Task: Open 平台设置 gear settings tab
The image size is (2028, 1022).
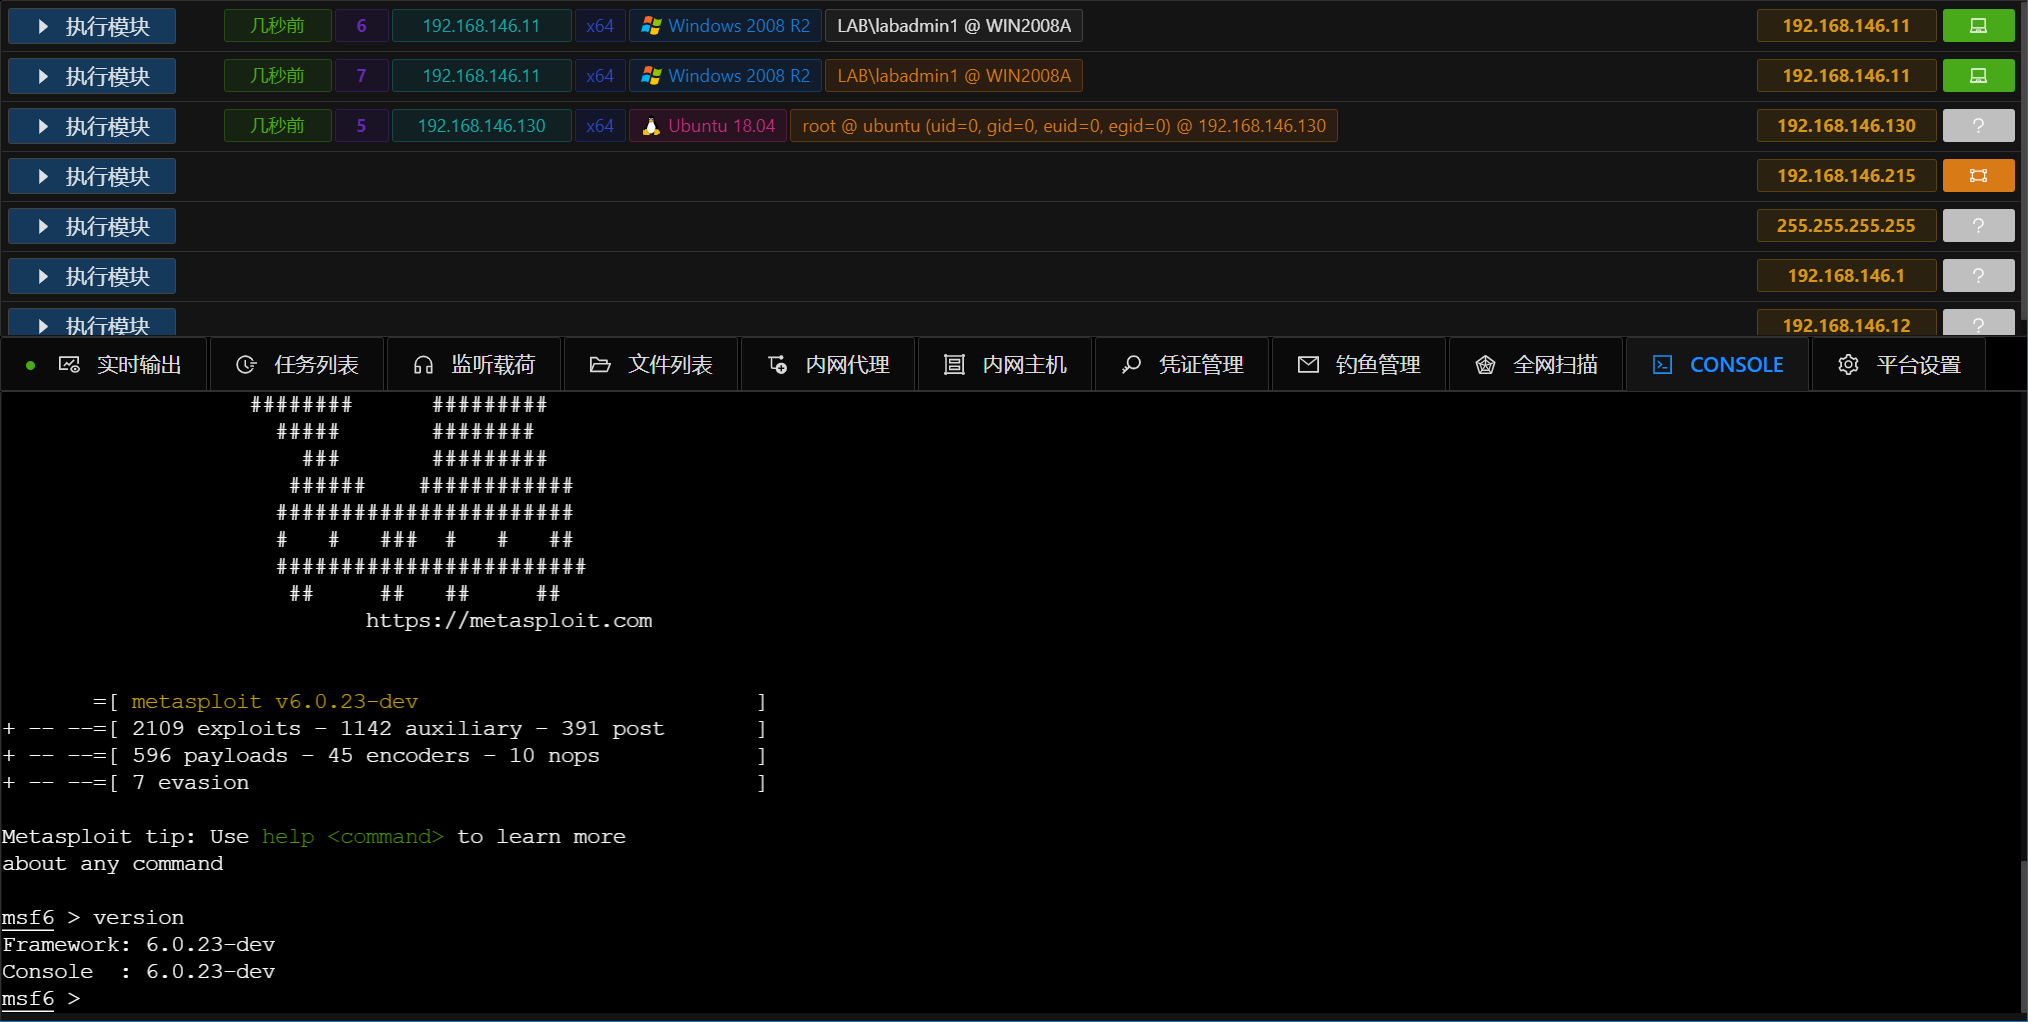Action: [x=1899, y=365]
